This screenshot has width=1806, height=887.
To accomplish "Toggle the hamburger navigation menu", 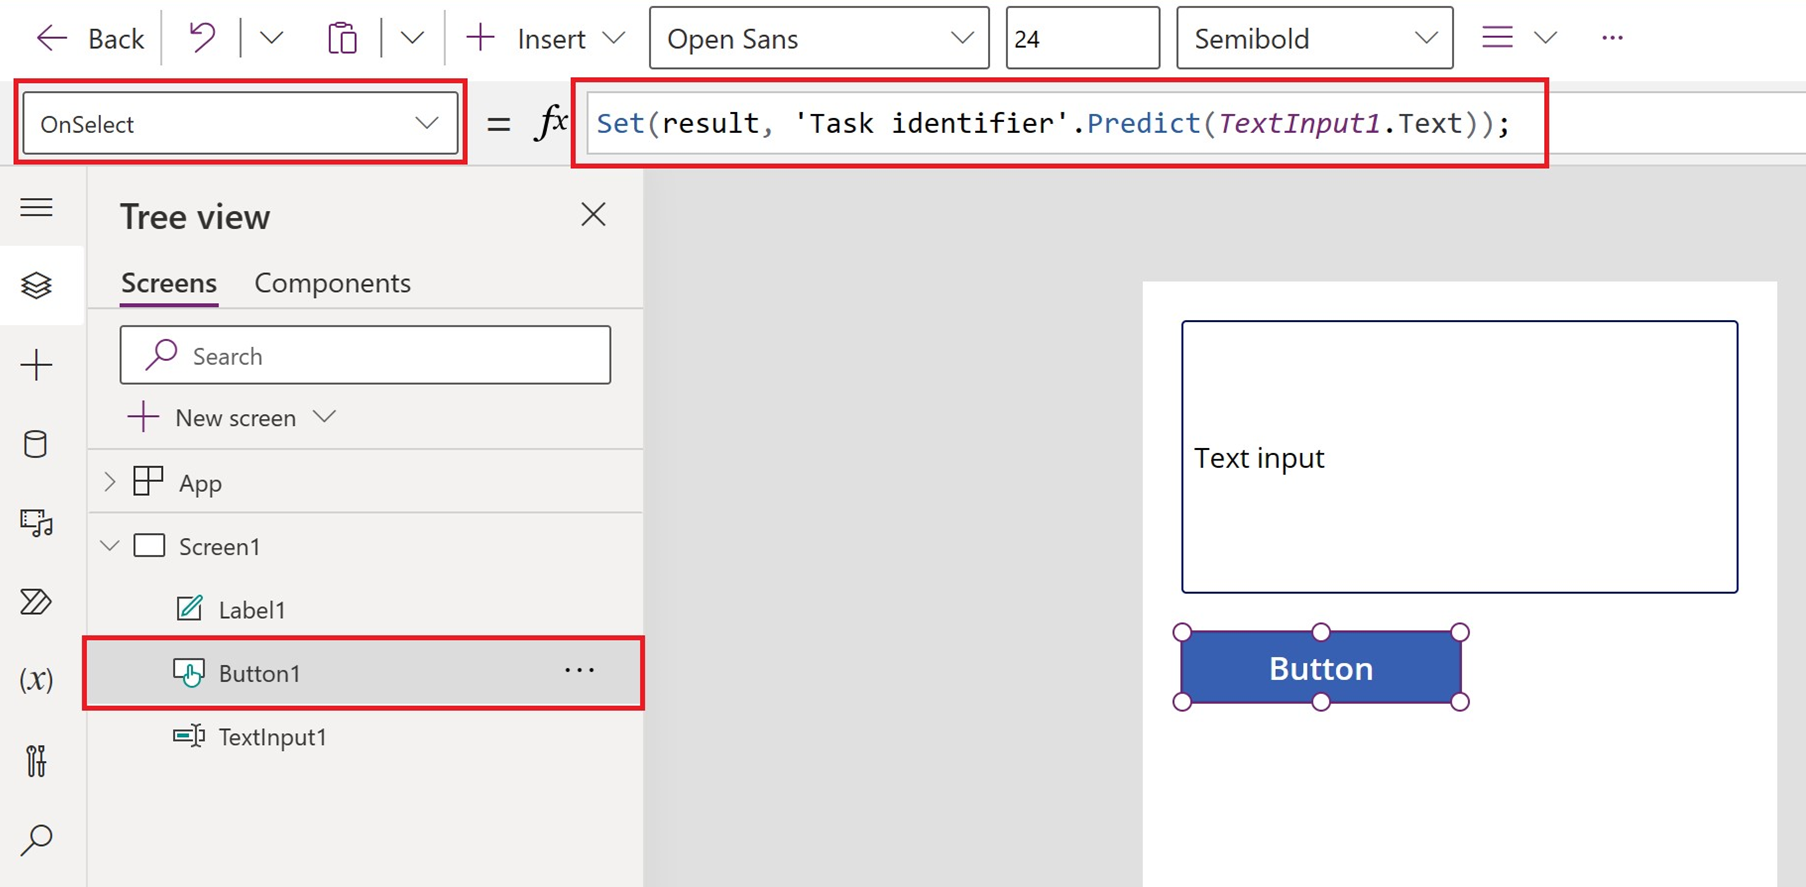I will point(37,207).
